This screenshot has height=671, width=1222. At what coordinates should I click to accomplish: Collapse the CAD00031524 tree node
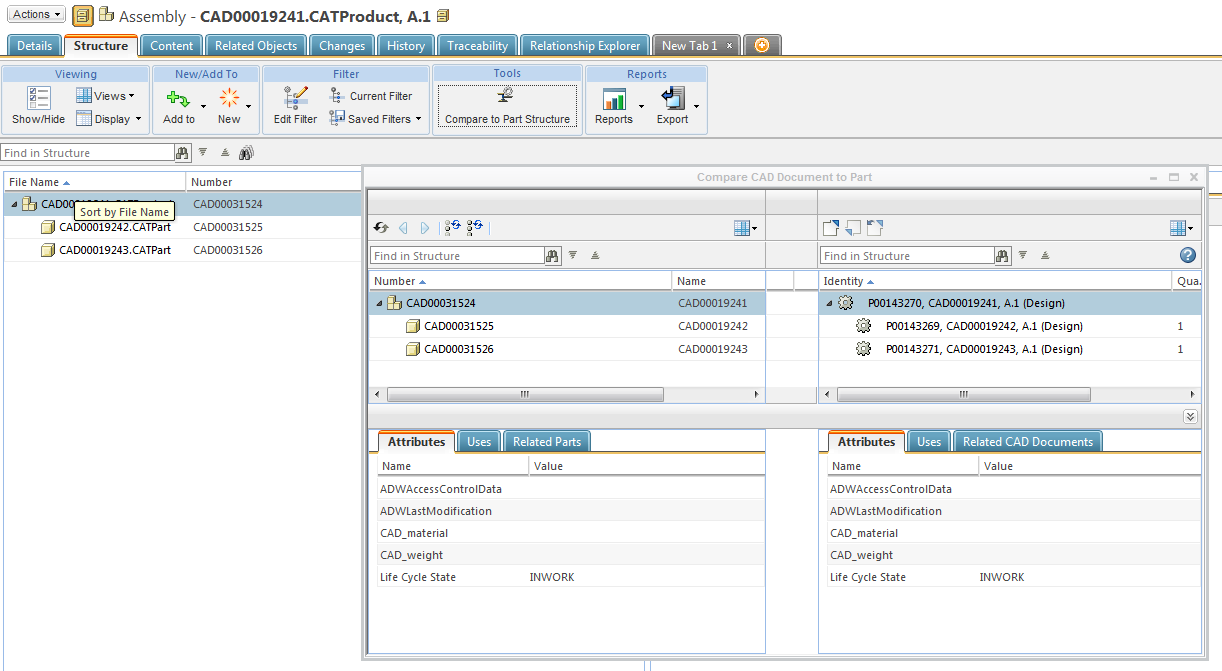[x=379, y=303]
